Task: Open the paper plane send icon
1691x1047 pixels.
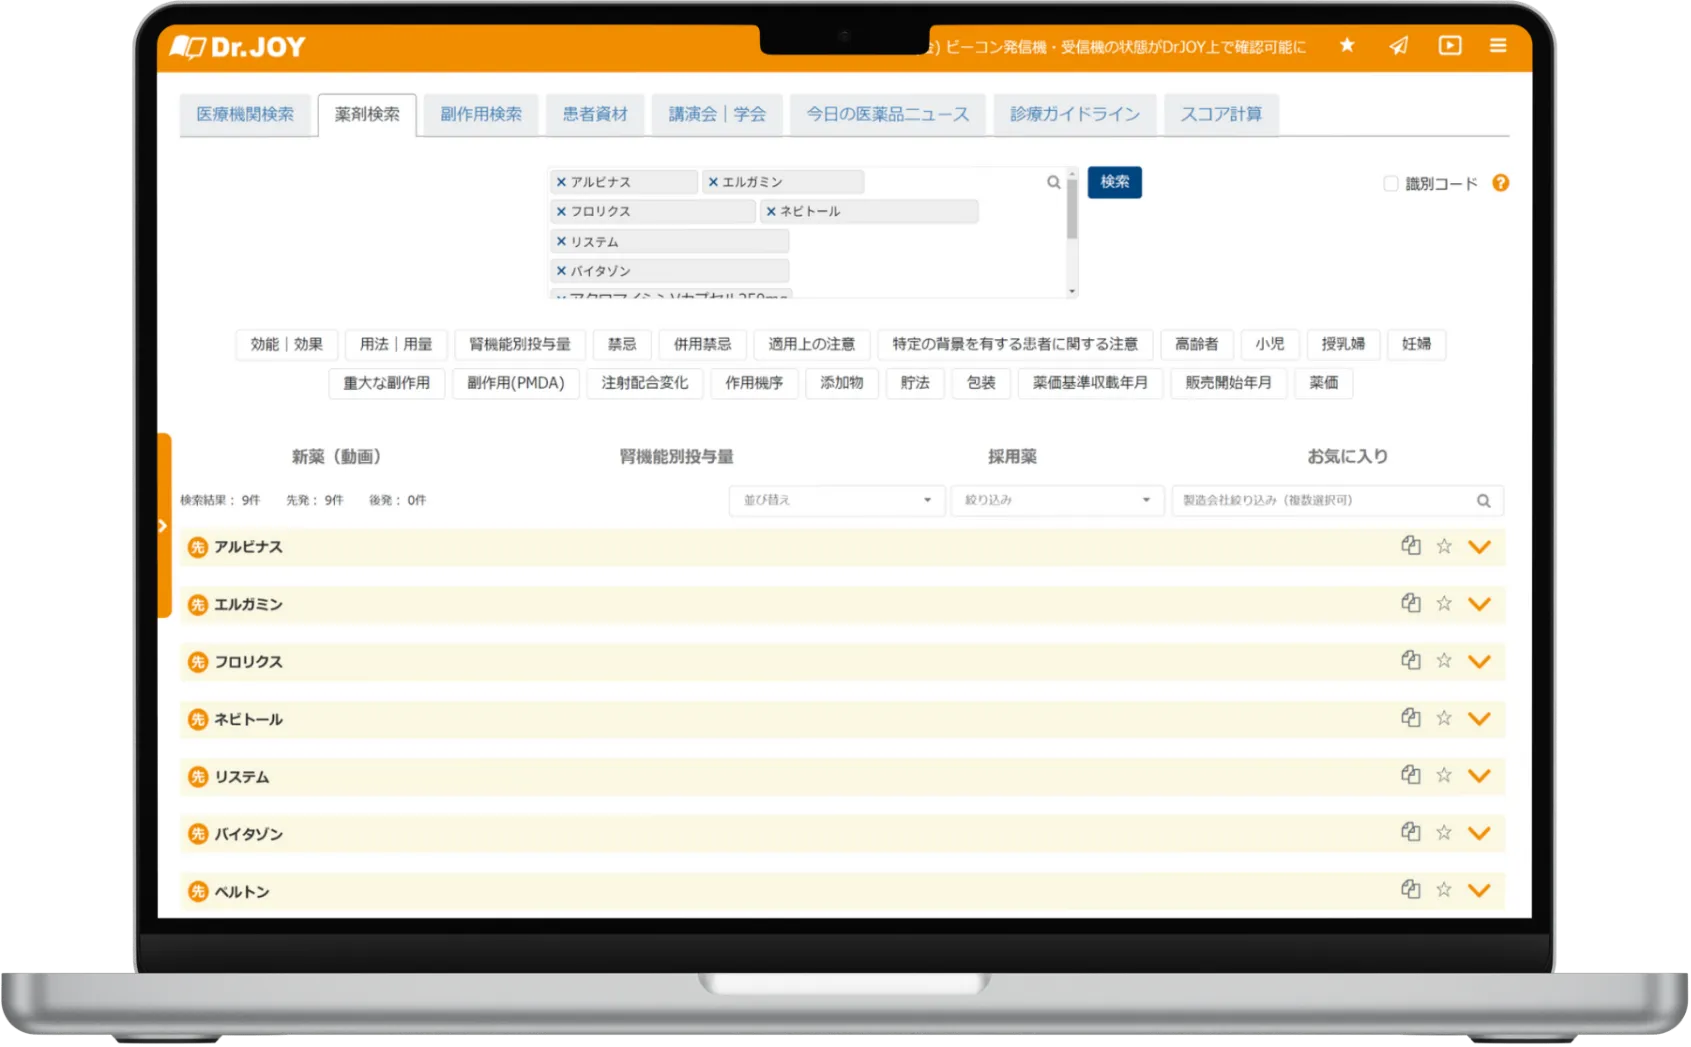Action: point(1398,45)
